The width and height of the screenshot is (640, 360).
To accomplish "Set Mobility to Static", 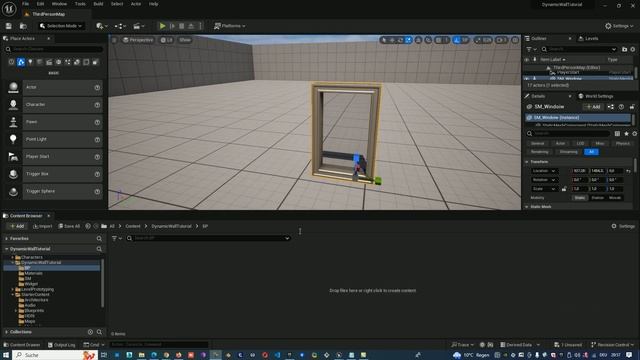I will (580, 198).
